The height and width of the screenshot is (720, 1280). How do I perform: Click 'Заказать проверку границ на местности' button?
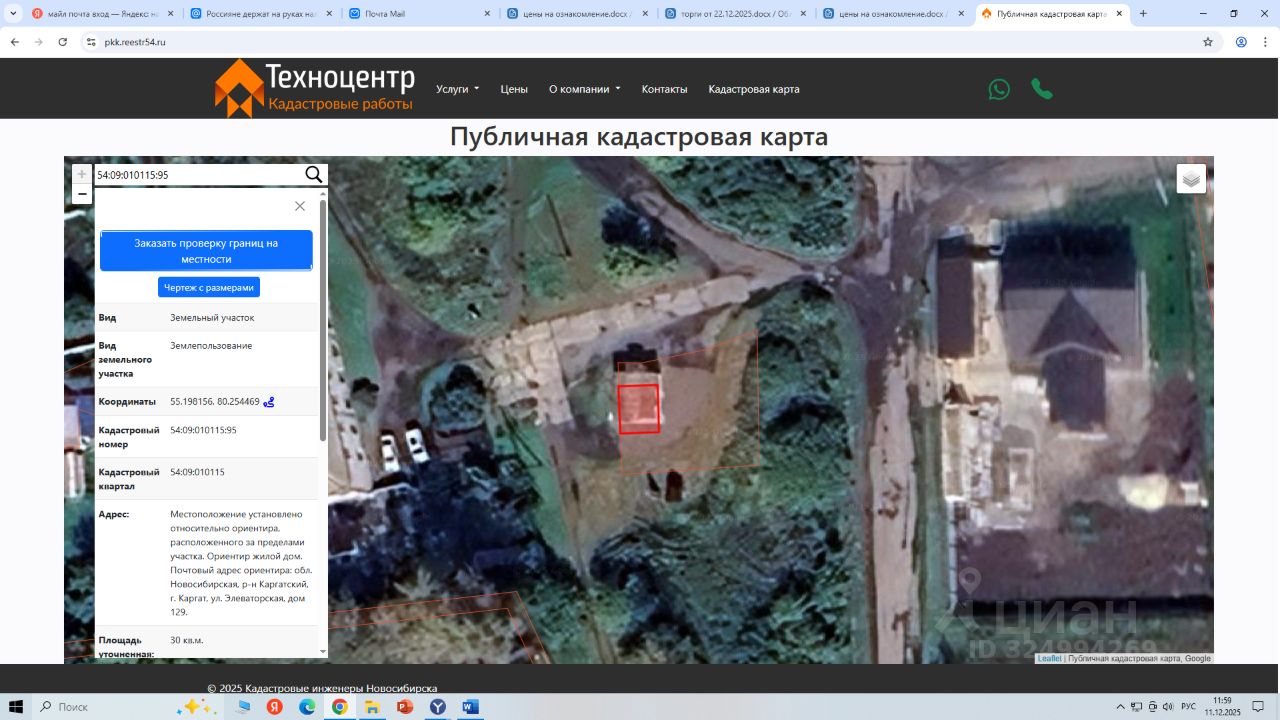(206, 250)
